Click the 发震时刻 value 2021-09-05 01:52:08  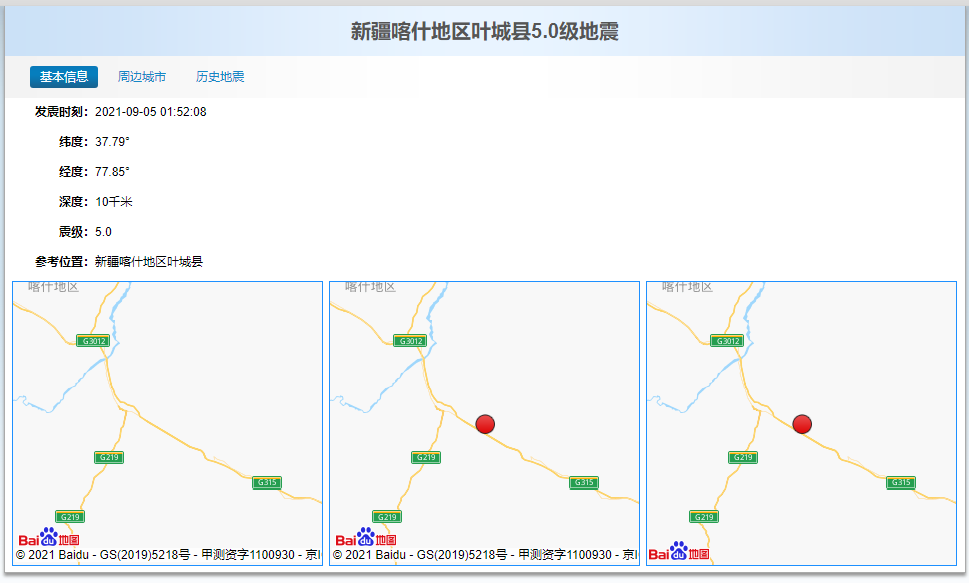coord(151,112)
